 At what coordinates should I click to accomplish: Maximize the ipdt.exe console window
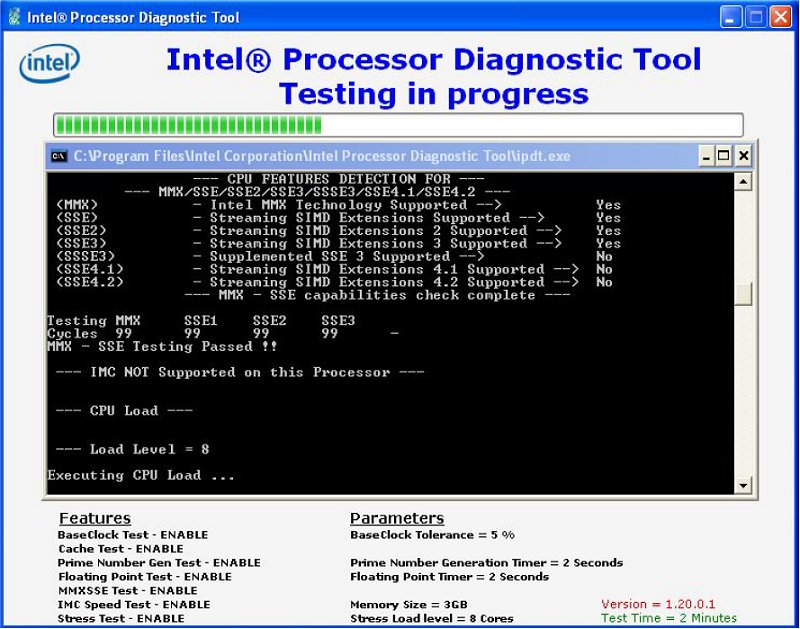click(x=723, y=156)
